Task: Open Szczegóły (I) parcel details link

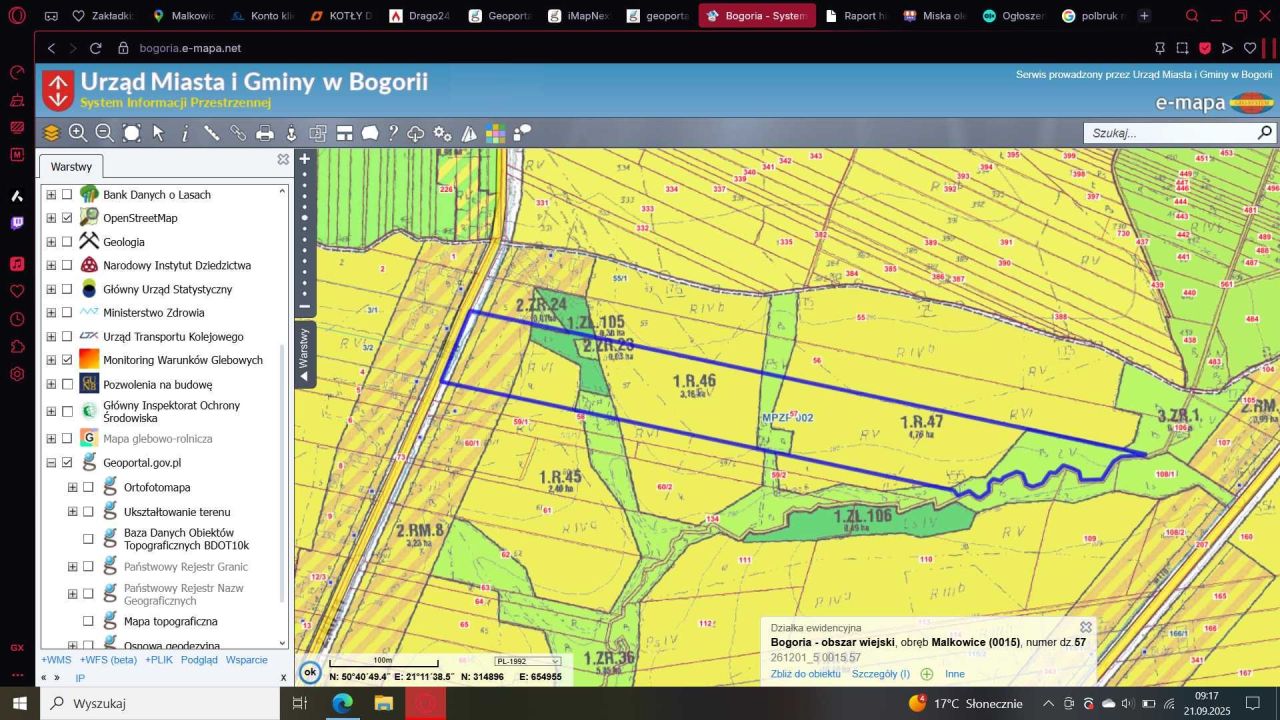Action: [x=881, y=674]
